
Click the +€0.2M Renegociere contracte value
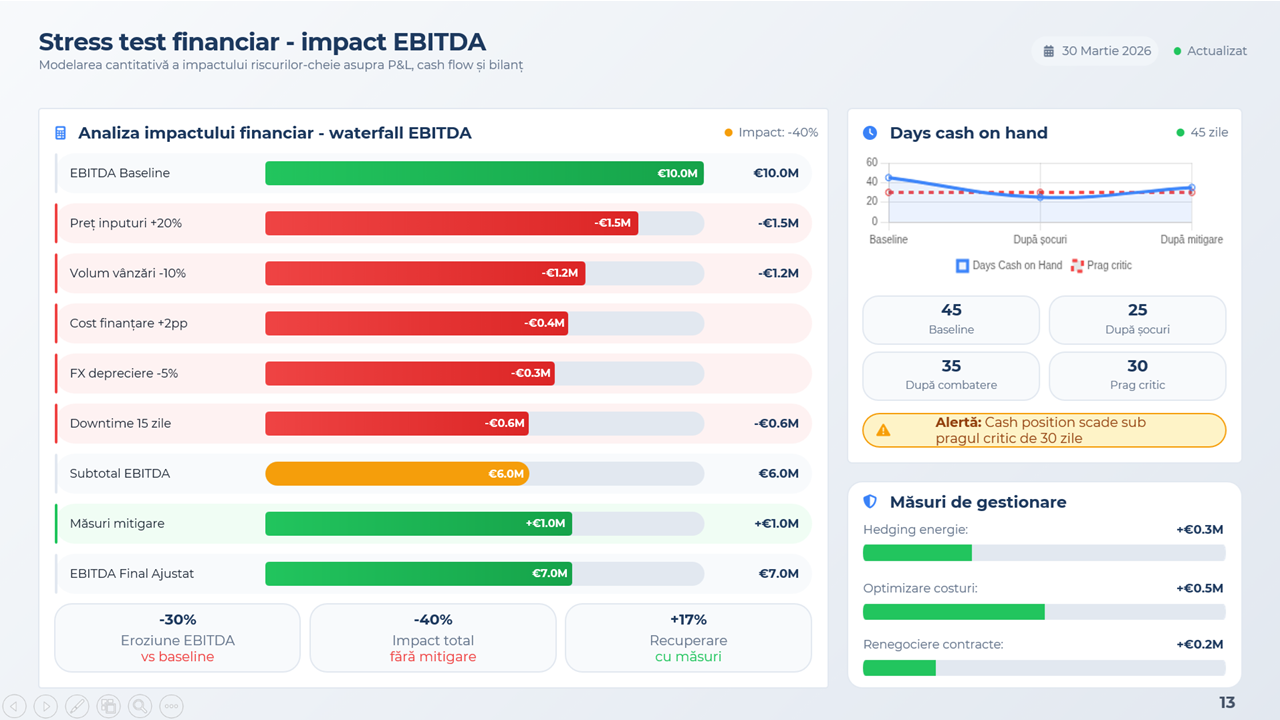tap(1200, 645)
